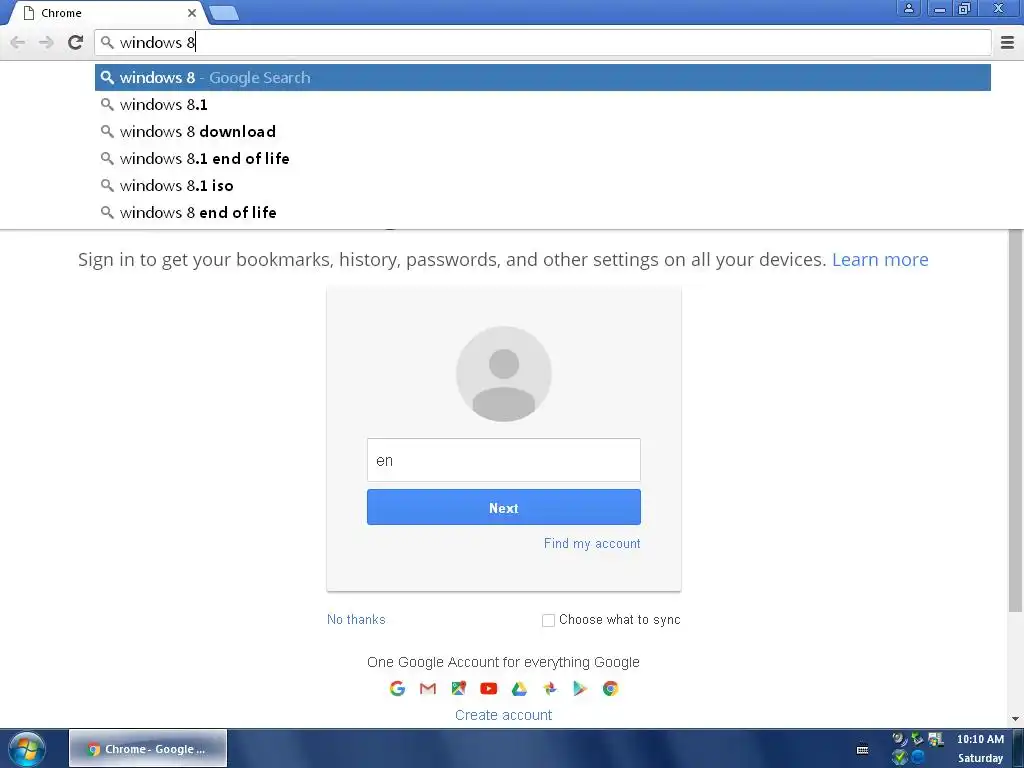Open the Find my account link
This screenshot has width=1024, height=768.
[x=592, y=543]
